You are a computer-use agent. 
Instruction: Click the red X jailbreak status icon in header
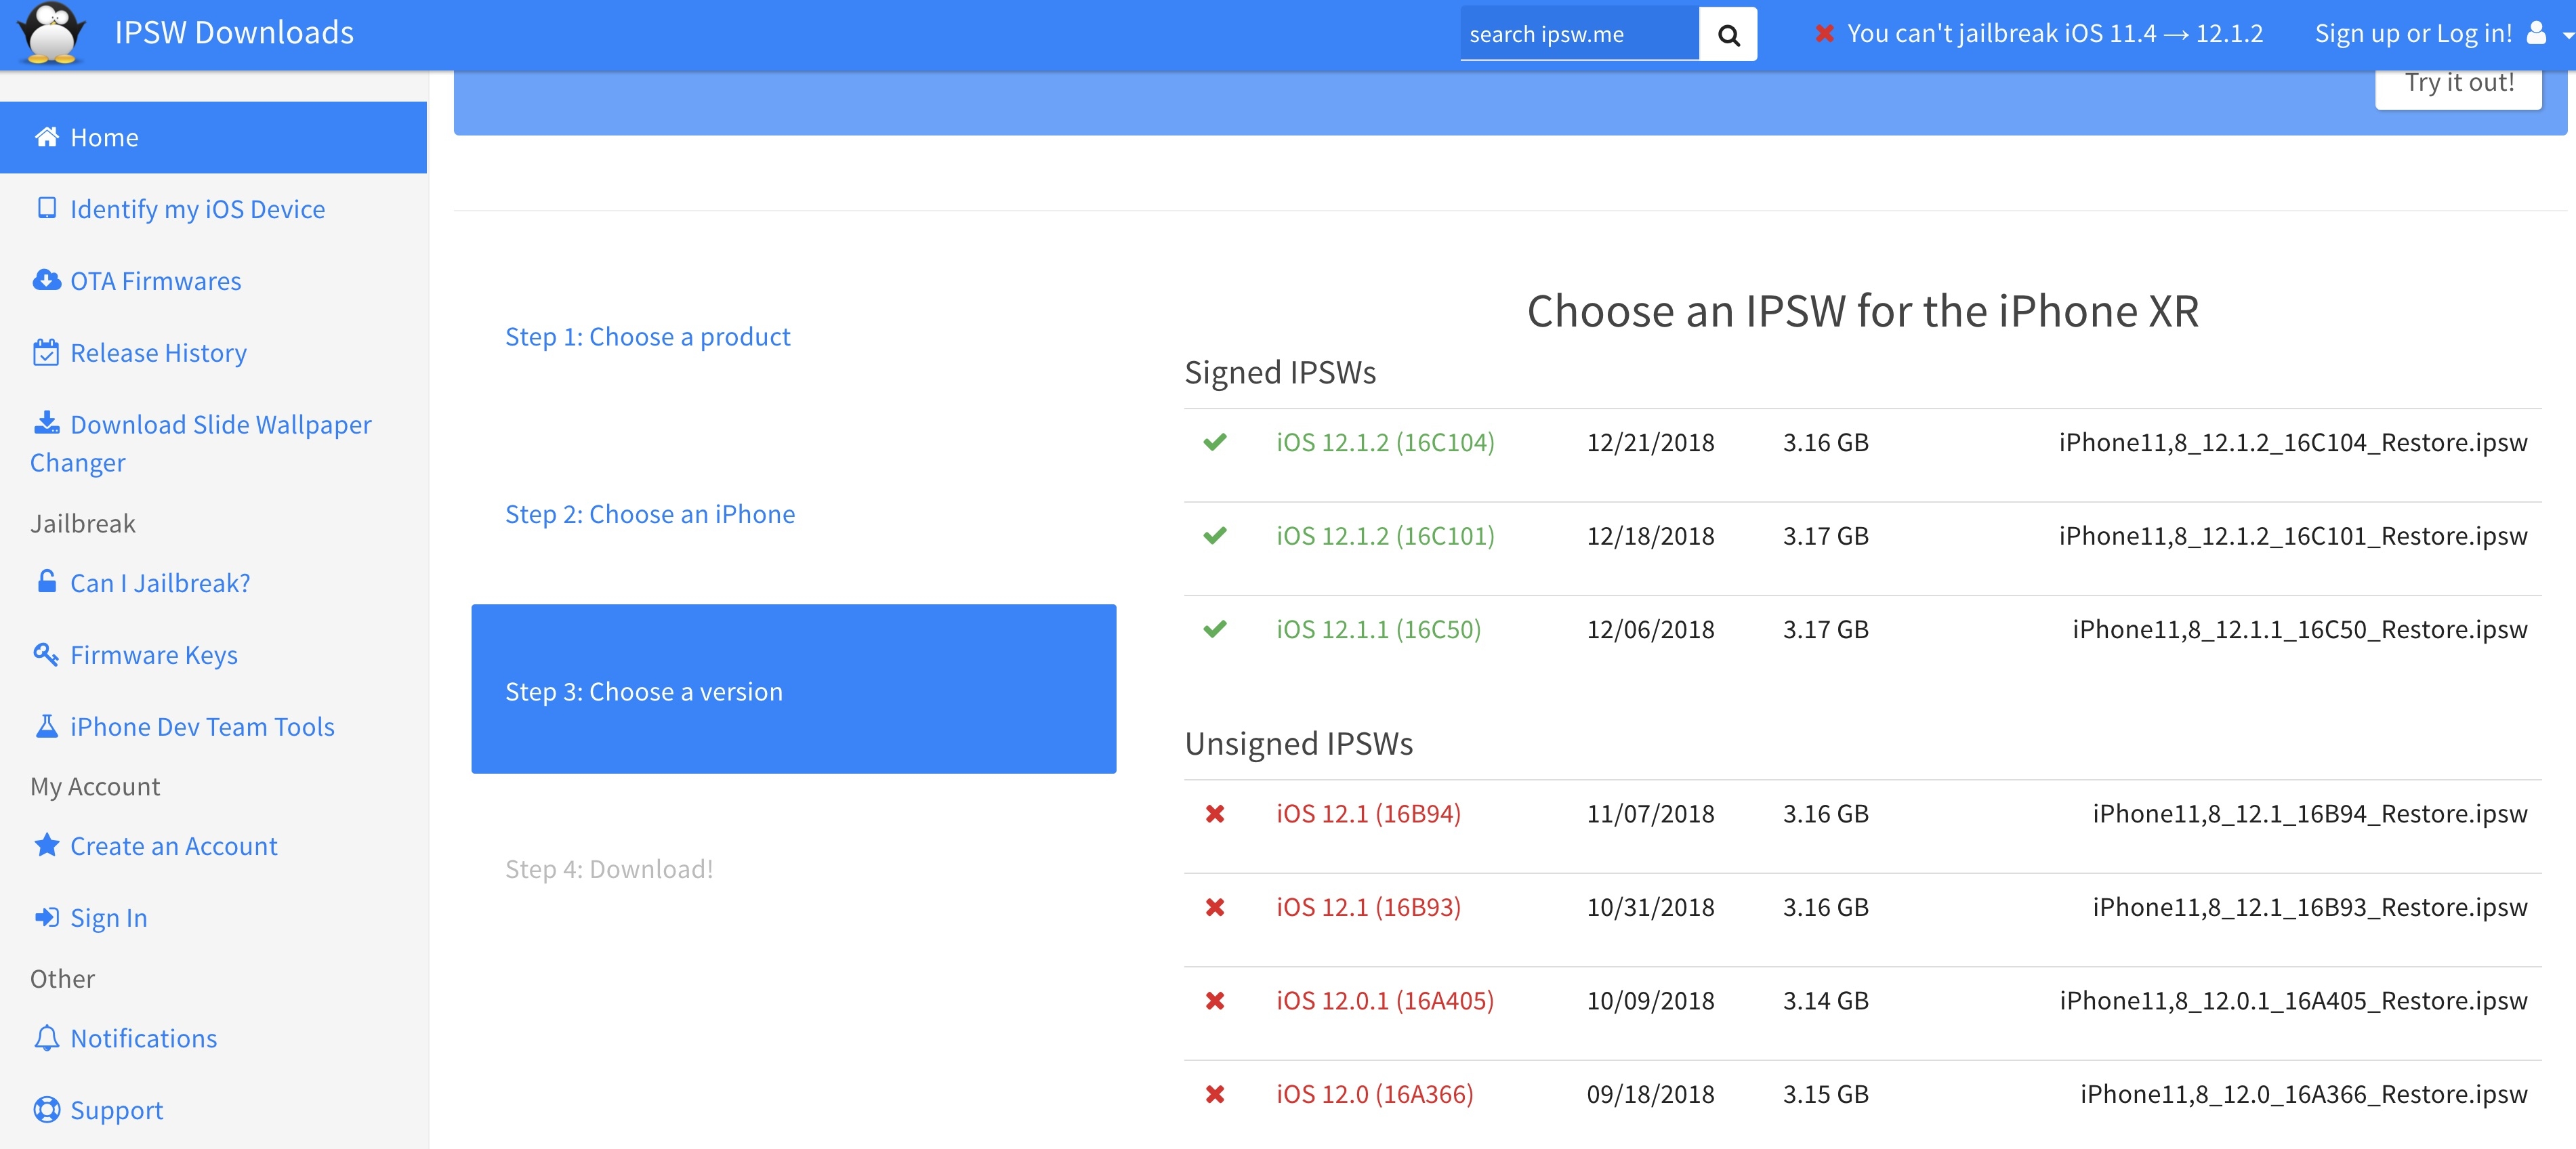1825,34
